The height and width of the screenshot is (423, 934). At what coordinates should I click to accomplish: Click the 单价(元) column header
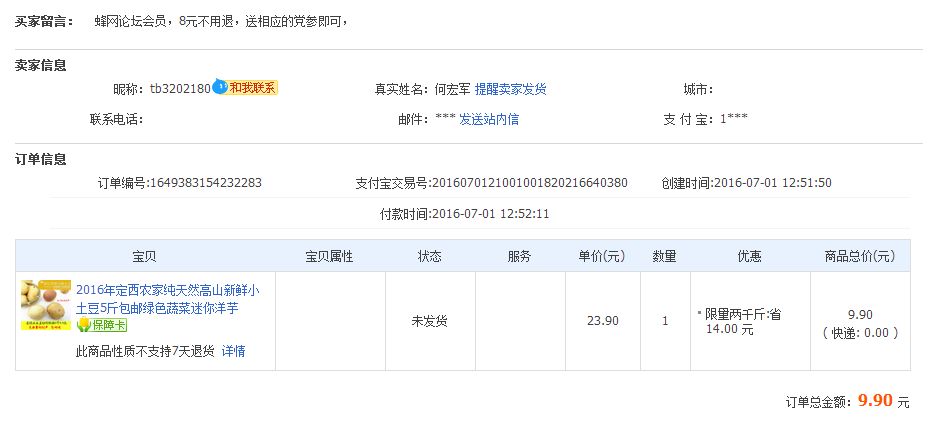point(602,256)
